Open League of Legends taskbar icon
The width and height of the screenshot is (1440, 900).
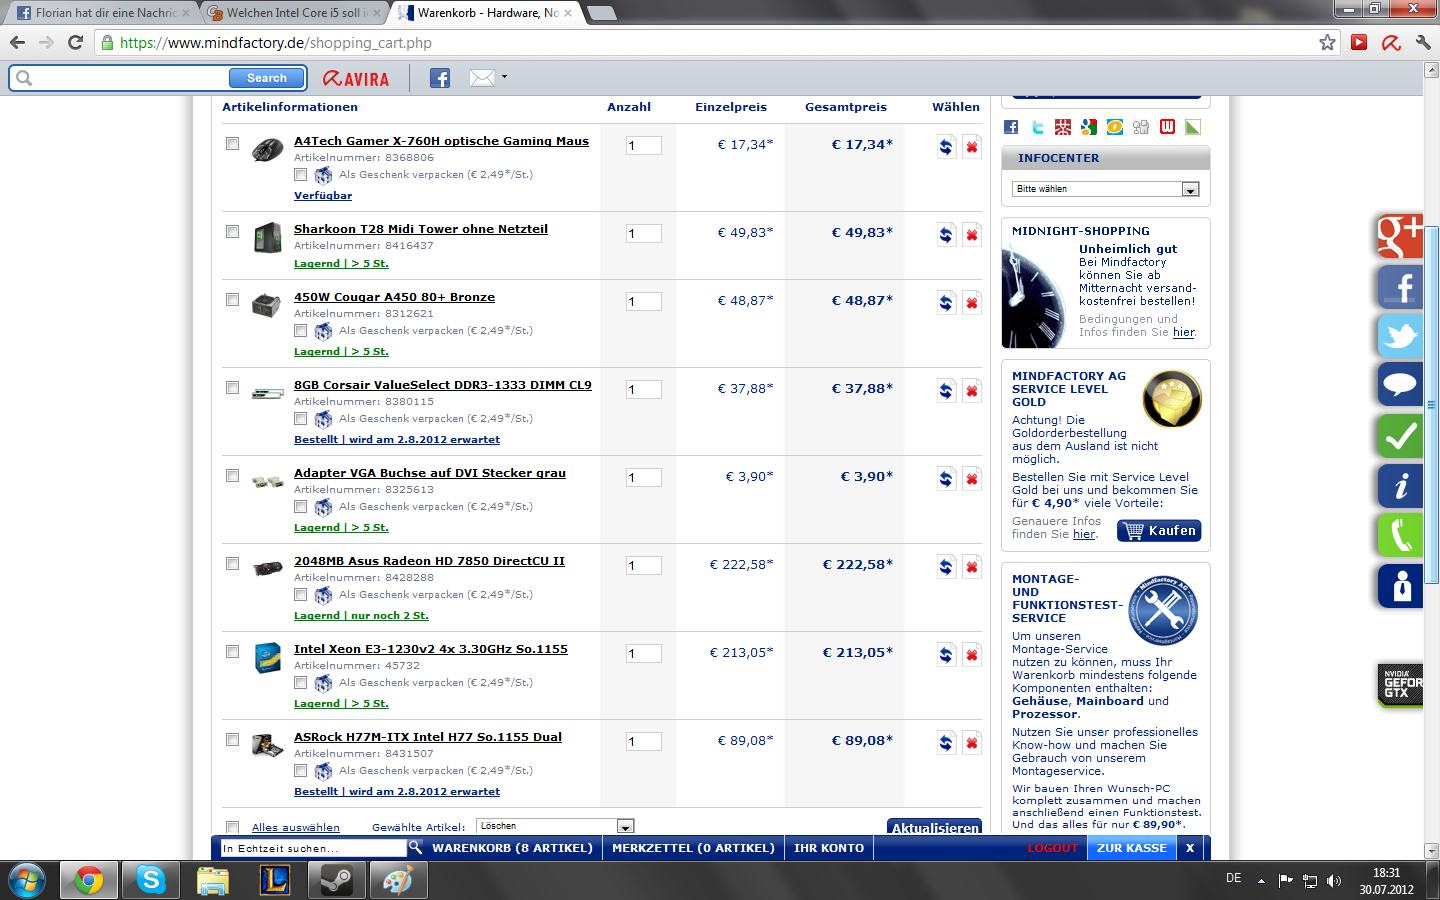coord(274,880)
